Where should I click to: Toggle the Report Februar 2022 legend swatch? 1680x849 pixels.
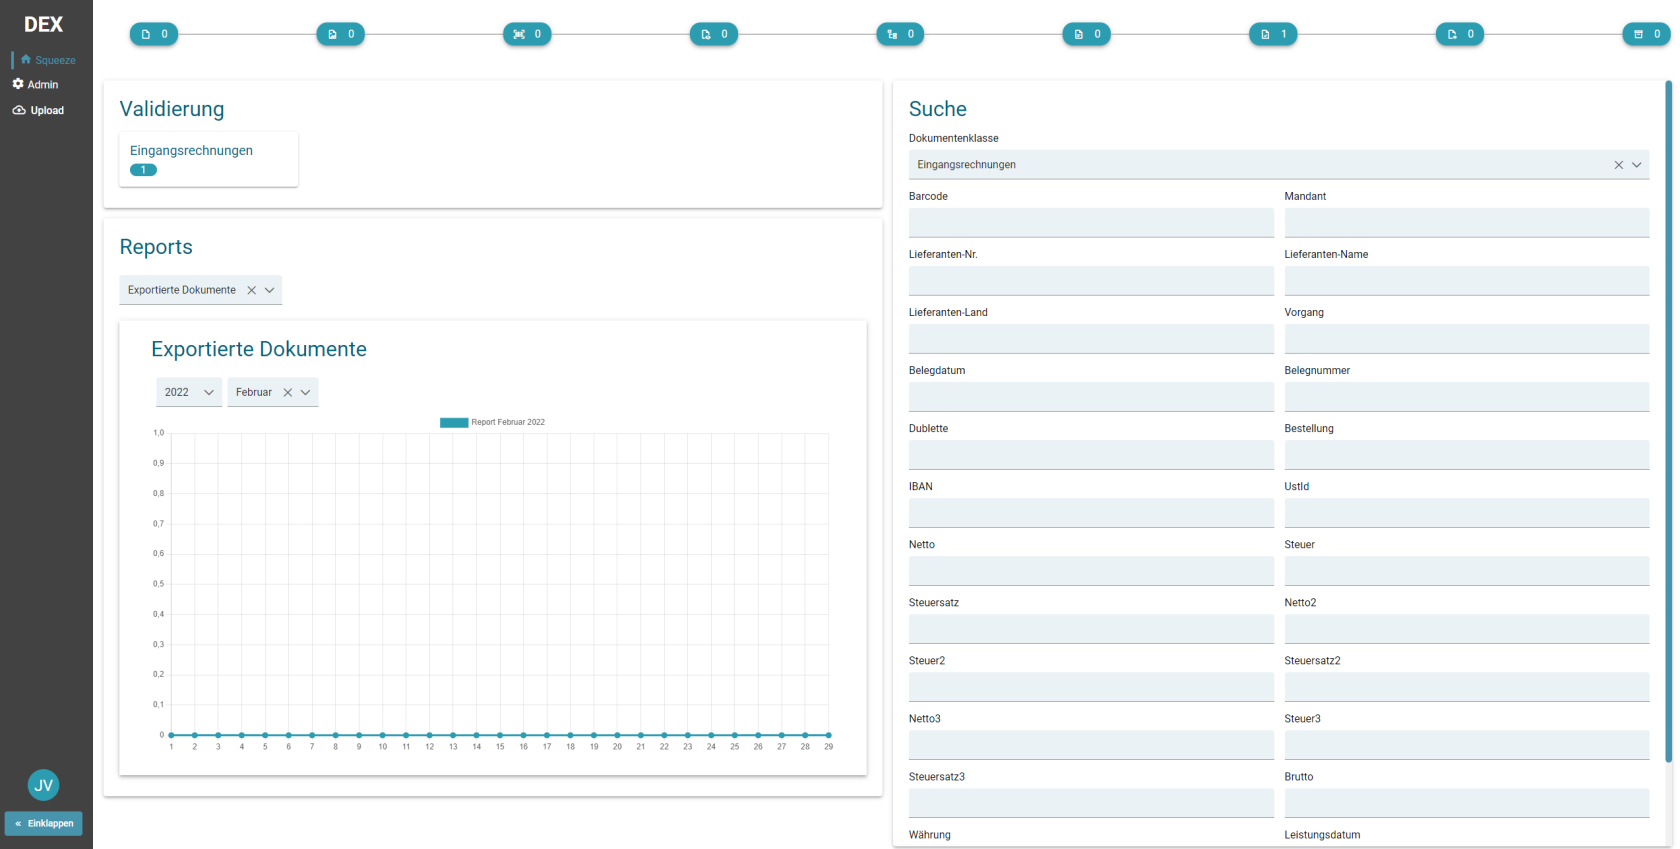[454, 422]
